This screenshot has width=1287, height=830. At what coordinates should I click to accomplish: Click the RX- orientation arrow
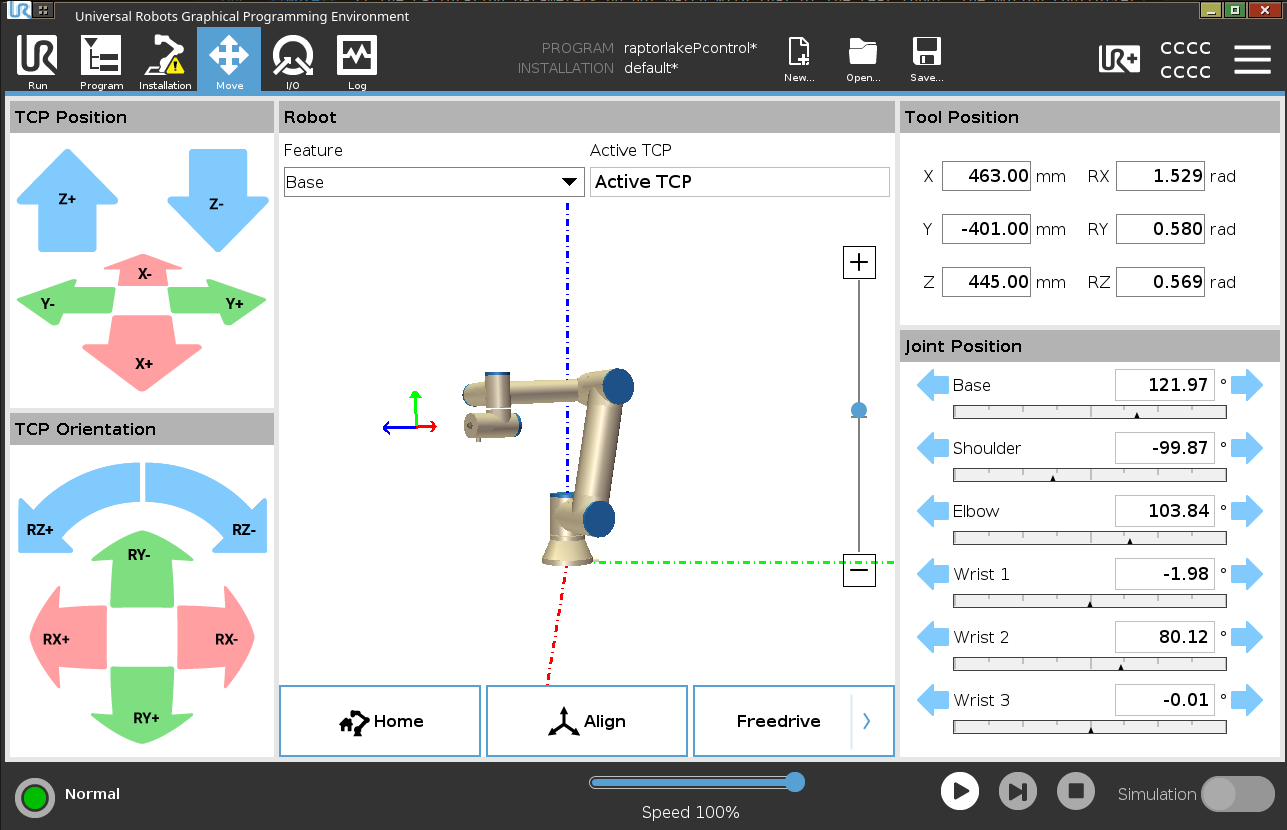(x=218, y=638)
